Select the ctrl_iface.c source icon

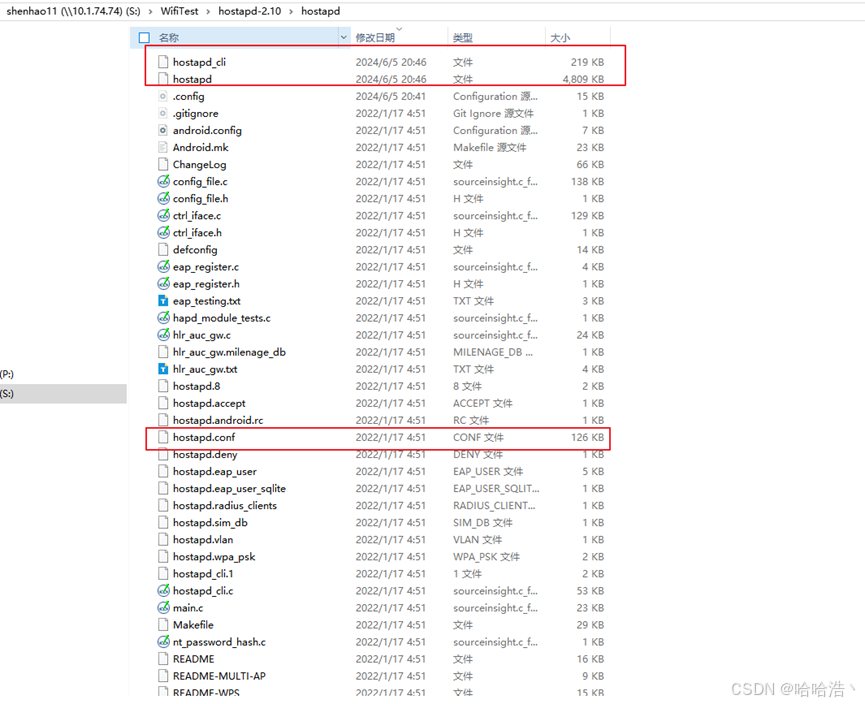pyautogui.click(x=163, y=216)
